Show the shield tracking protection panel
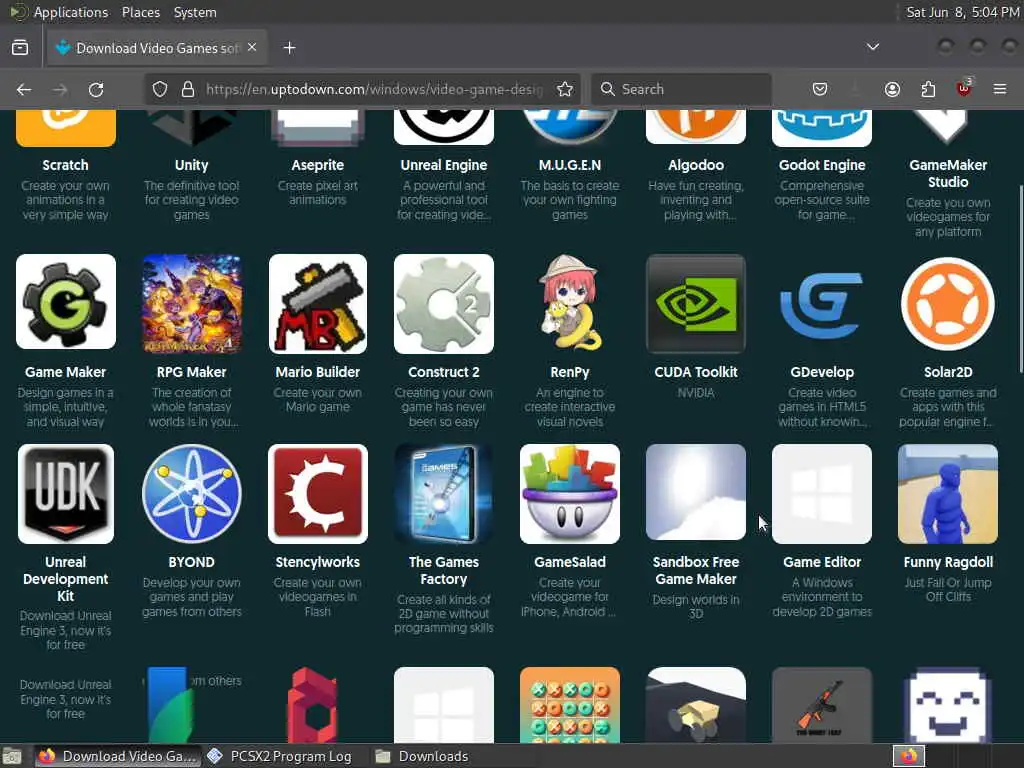Screen dimensions: 1024x768 (160, 89)
